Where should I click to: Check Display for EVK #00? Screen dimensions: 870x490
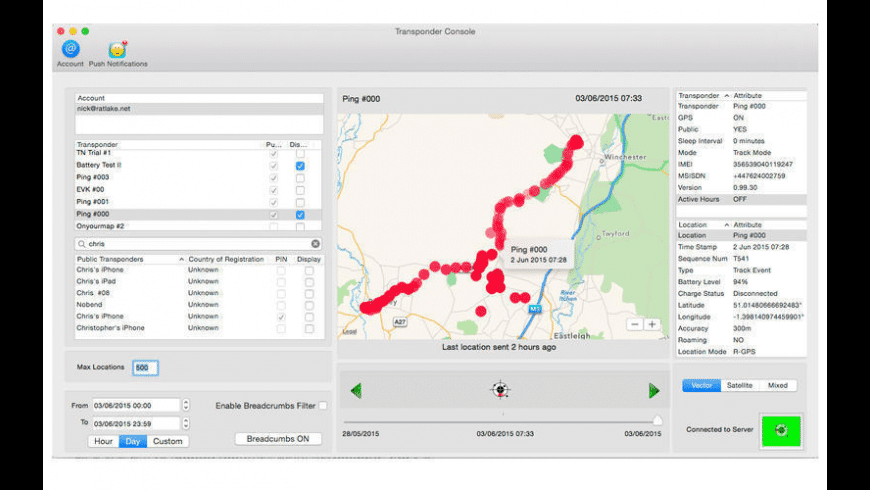tap(300, 190)
